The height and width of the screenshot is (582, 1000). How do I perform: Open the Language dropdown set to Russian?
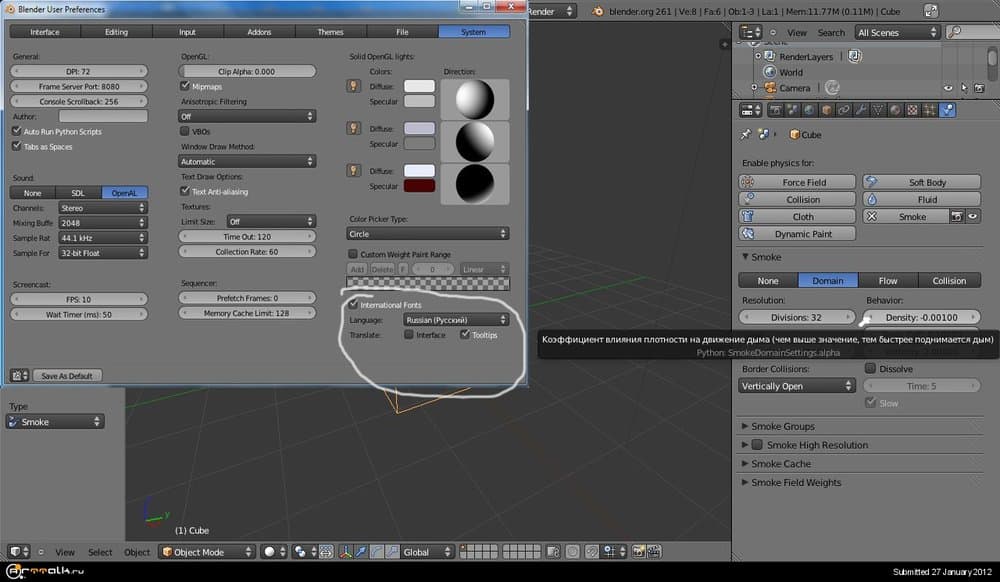point(455,320)
